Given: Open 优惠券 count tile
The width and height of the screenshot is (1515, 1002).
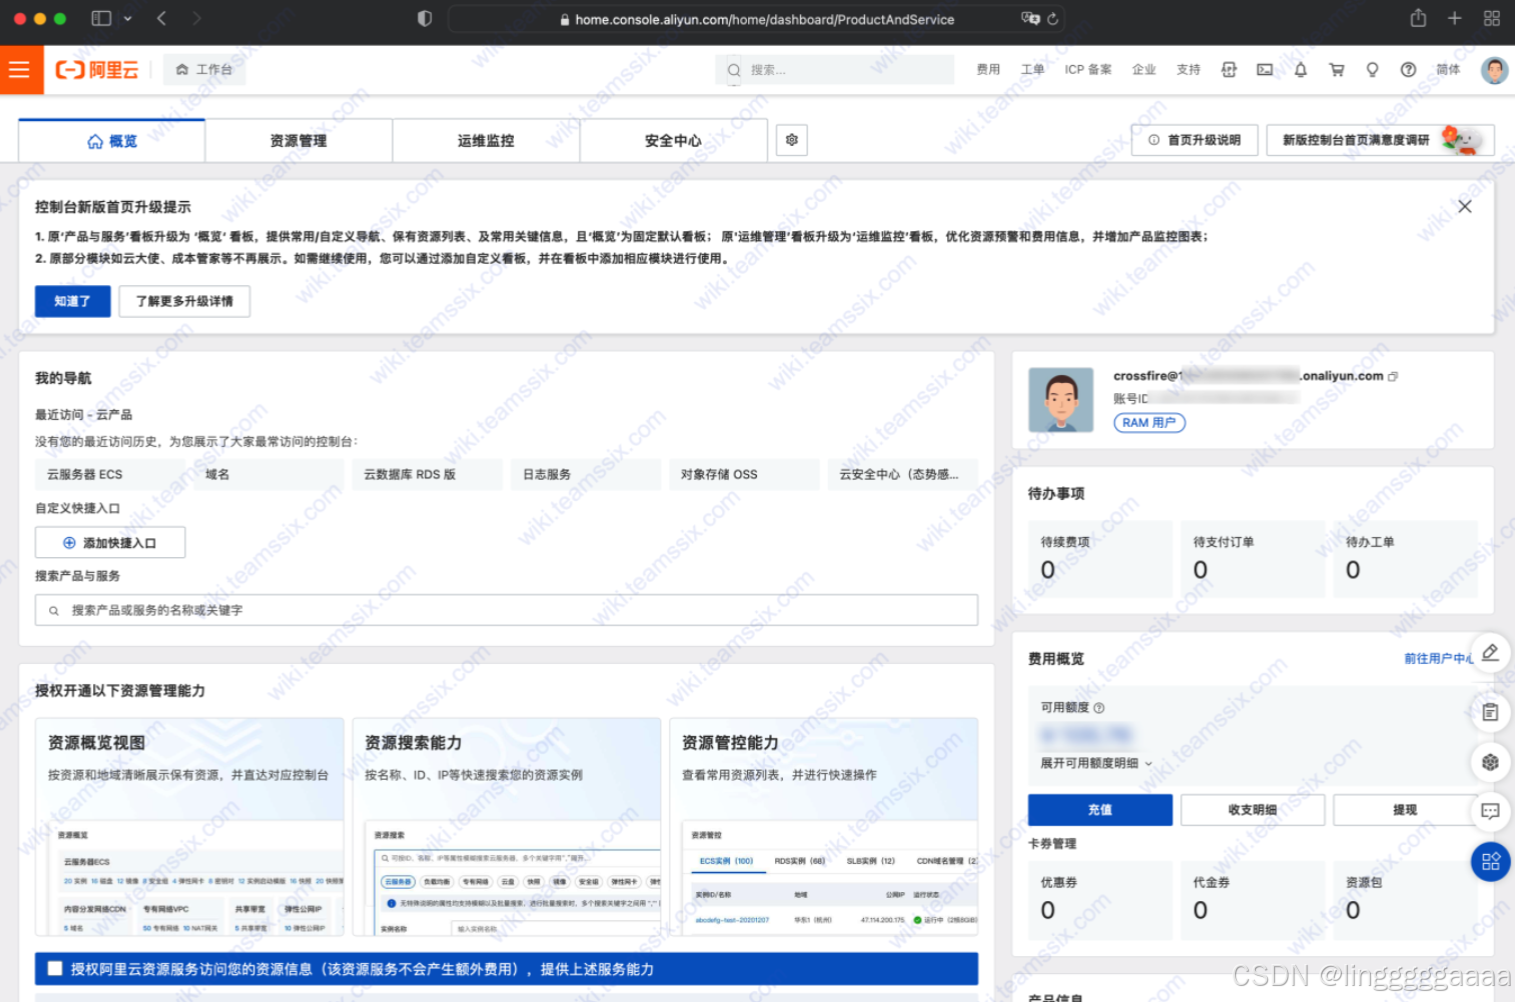Looking at the screenshot, I should click(x=1100, y=900).
